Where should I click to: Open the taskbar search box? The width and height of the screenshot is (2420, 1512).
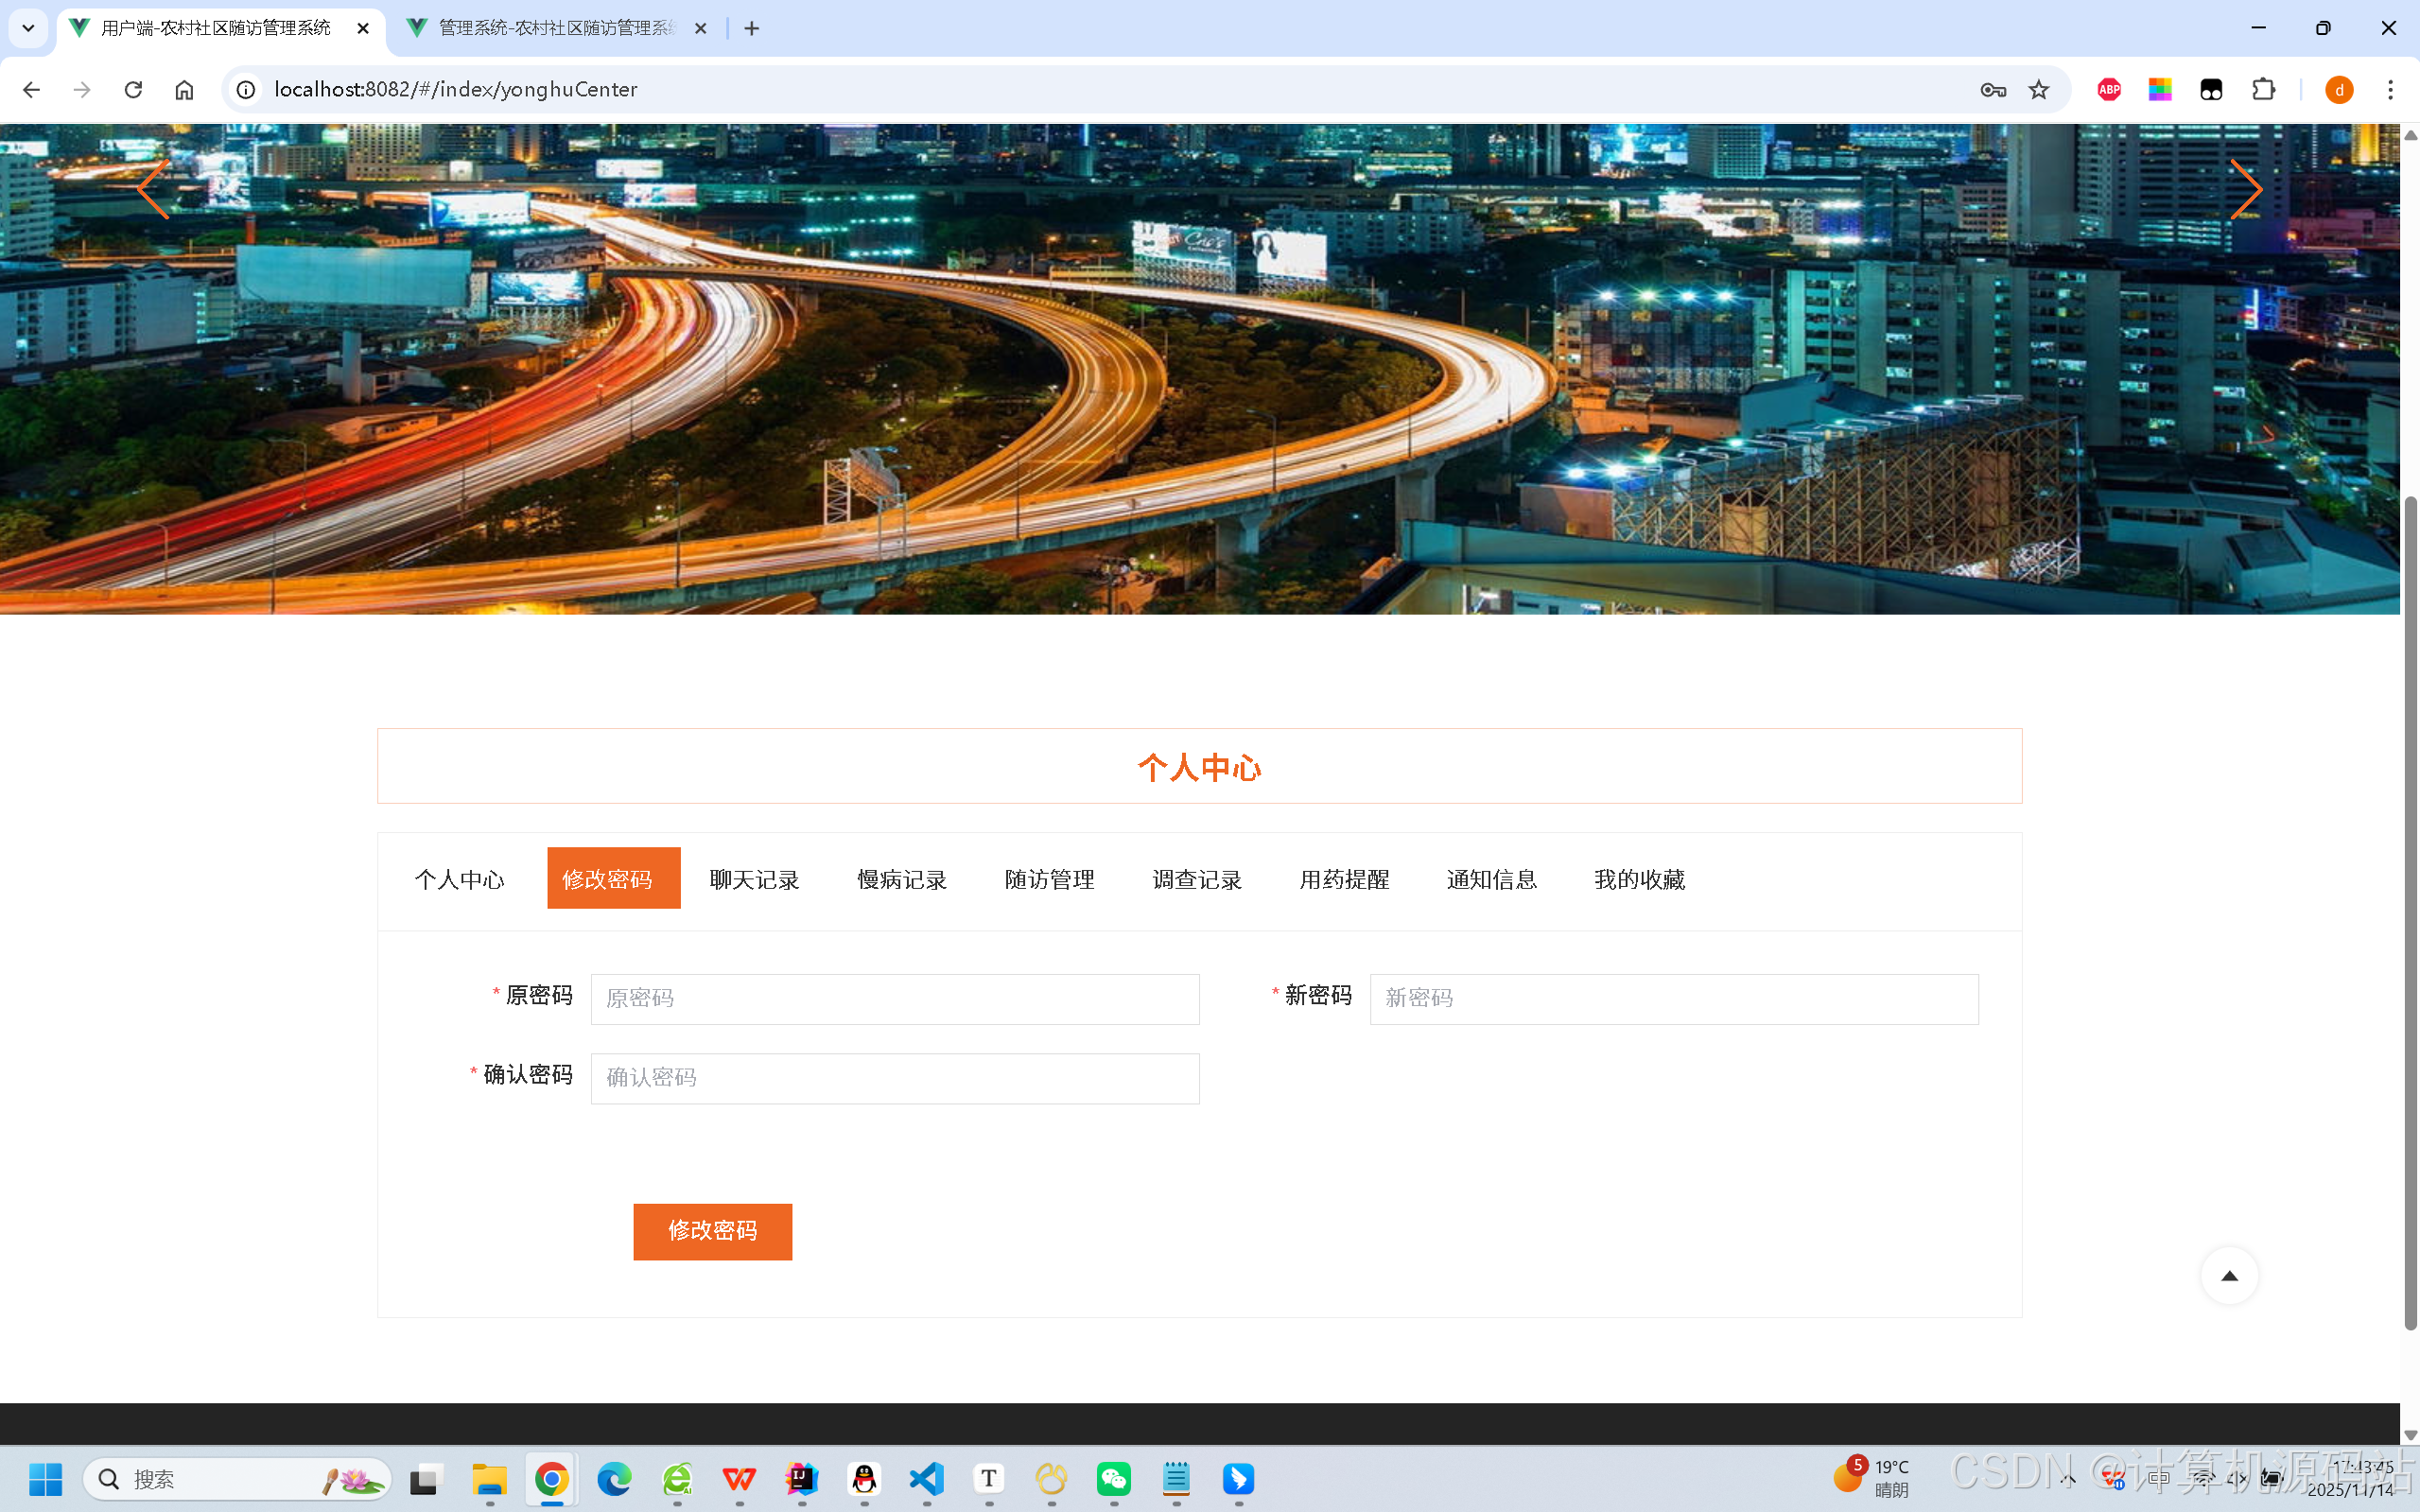pyautogui.click(x=237, y=1478)
